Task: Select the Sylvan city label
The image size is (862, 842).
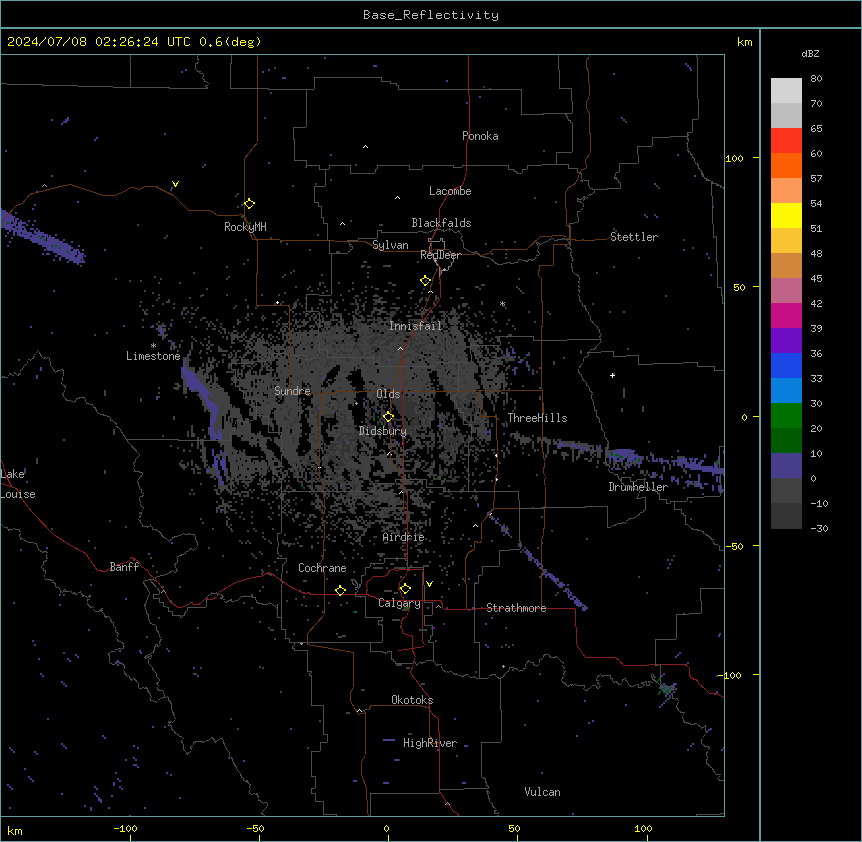Action: point(390,245)
